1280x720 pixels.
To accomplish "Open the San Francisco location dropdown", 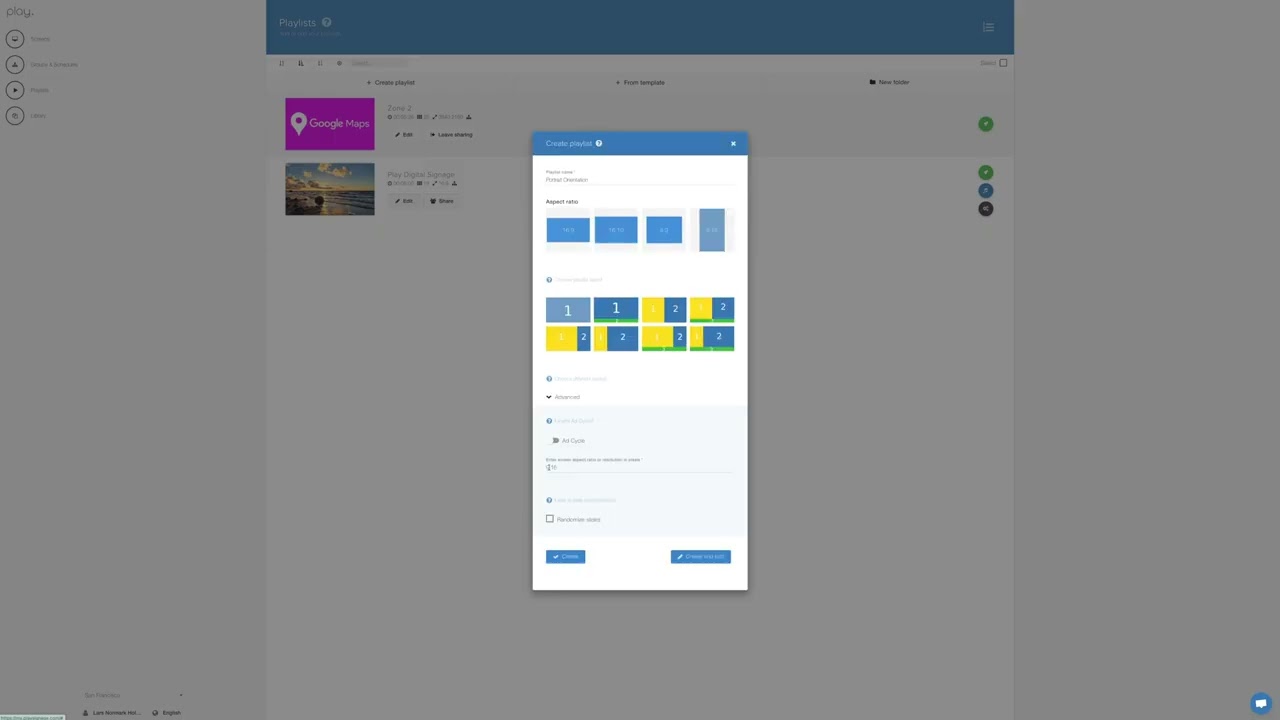I will 133,695.
